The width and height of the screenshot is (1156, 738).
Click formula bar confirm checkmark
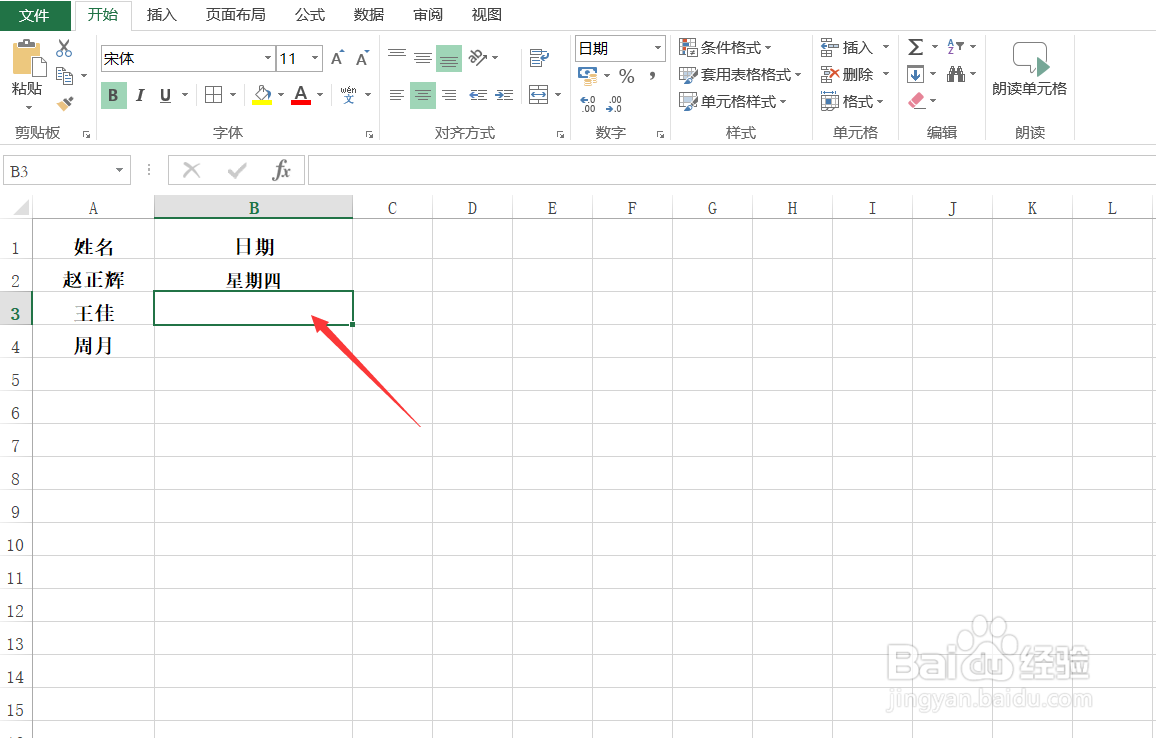click(x=237, y=170)
